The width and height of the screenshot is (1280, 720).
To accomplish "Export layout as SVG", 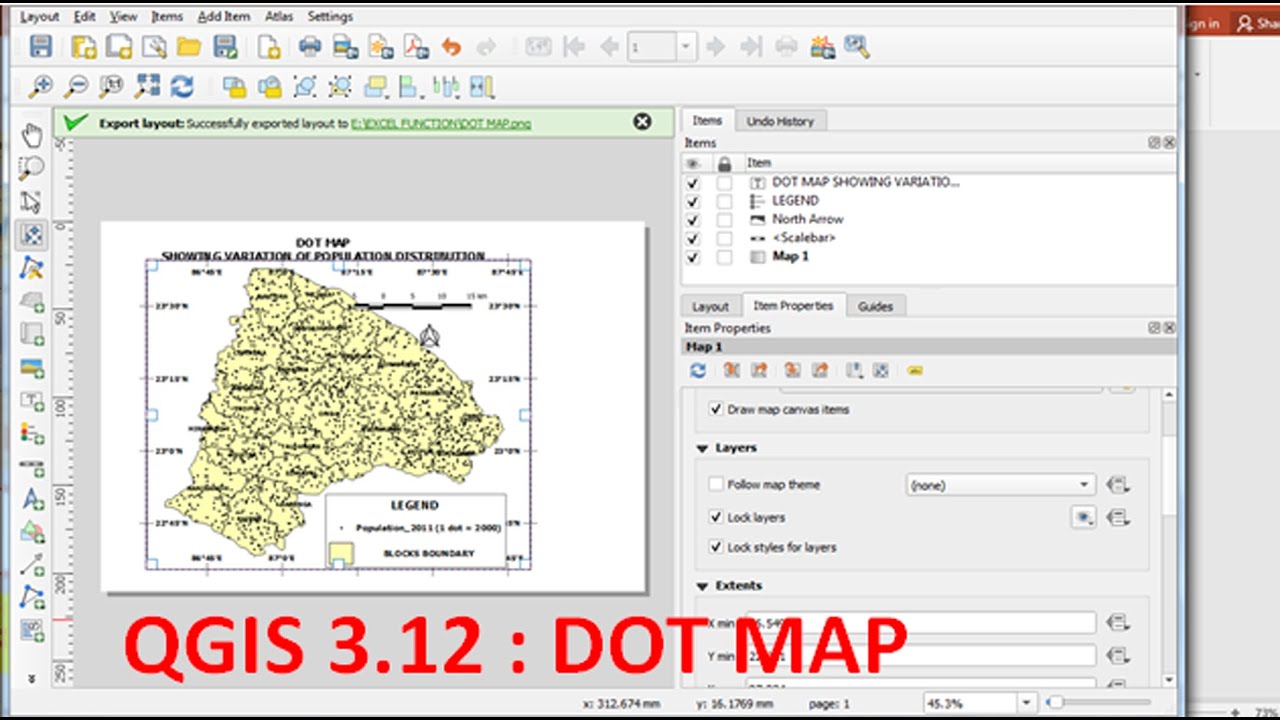I will (381, 47).
